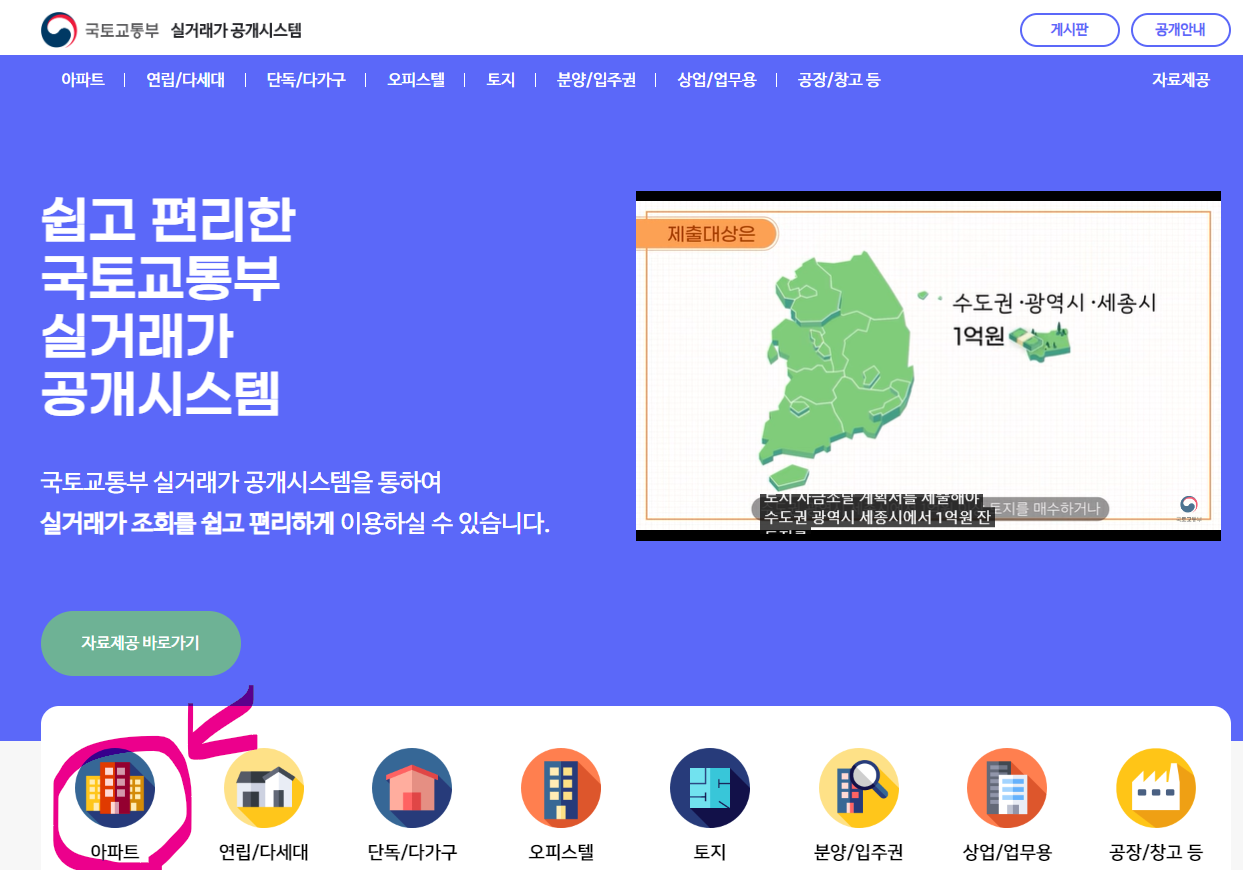Image resolution: width=1243 pixels, height=878 pixels.
Task: Open the 연립/다세대 row-house icon
Action: pos(264,788)
